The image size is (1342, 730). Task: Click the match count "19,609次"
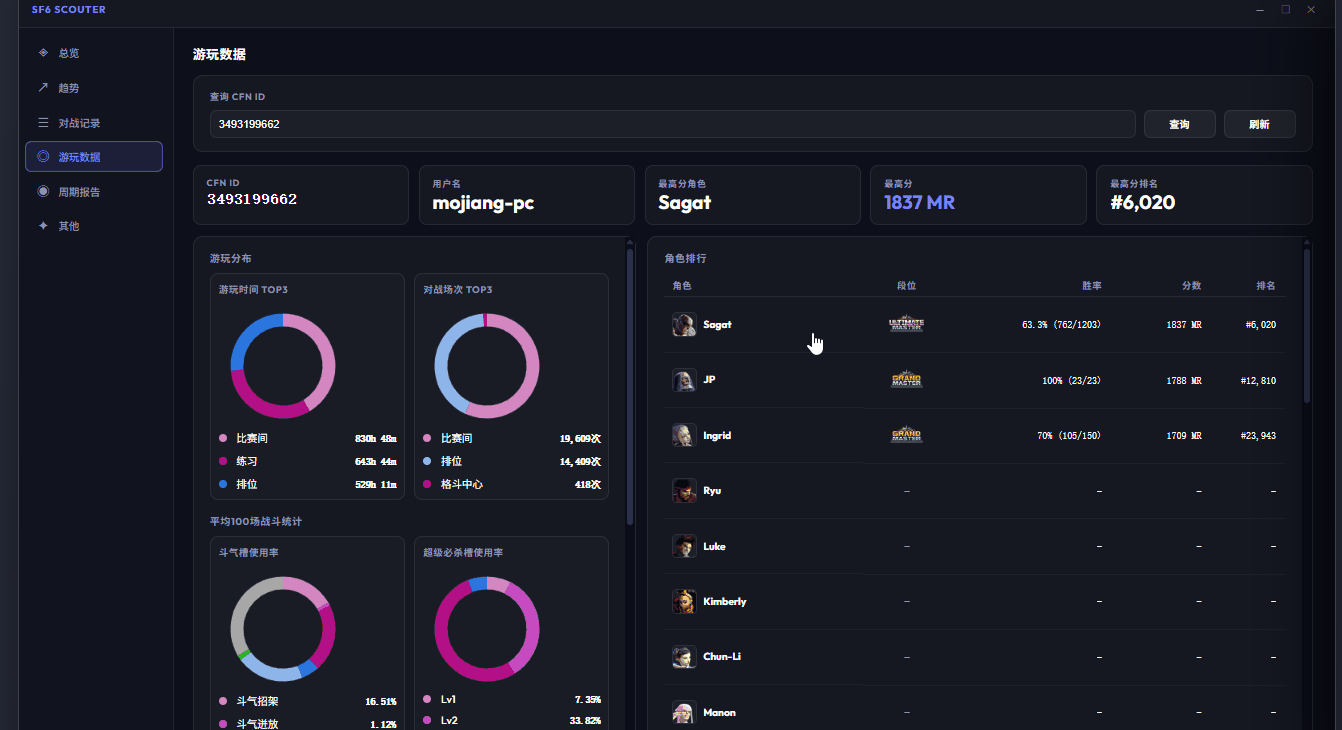pyautogui.click(x=580, y=439)
